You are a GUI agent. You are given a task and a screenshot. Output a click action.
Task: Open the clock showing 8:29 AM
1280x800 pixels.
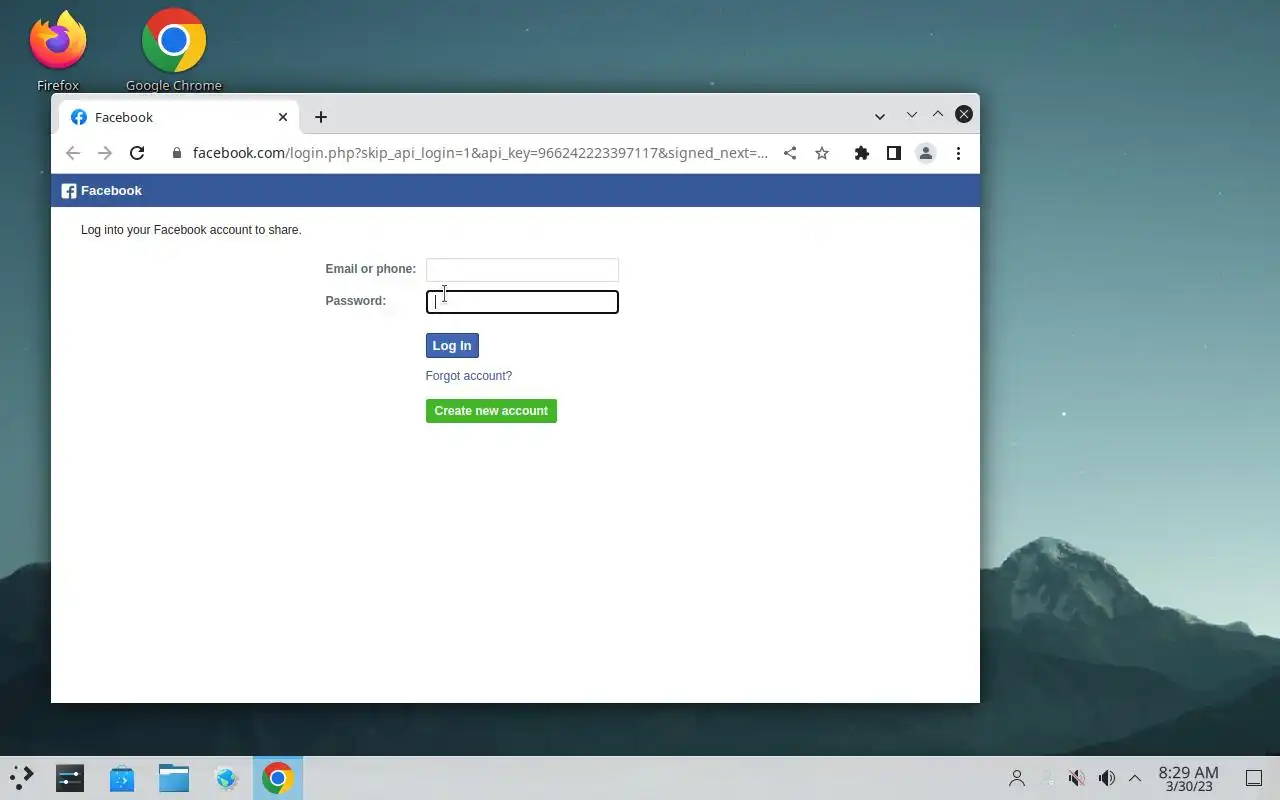(1188, 779)
